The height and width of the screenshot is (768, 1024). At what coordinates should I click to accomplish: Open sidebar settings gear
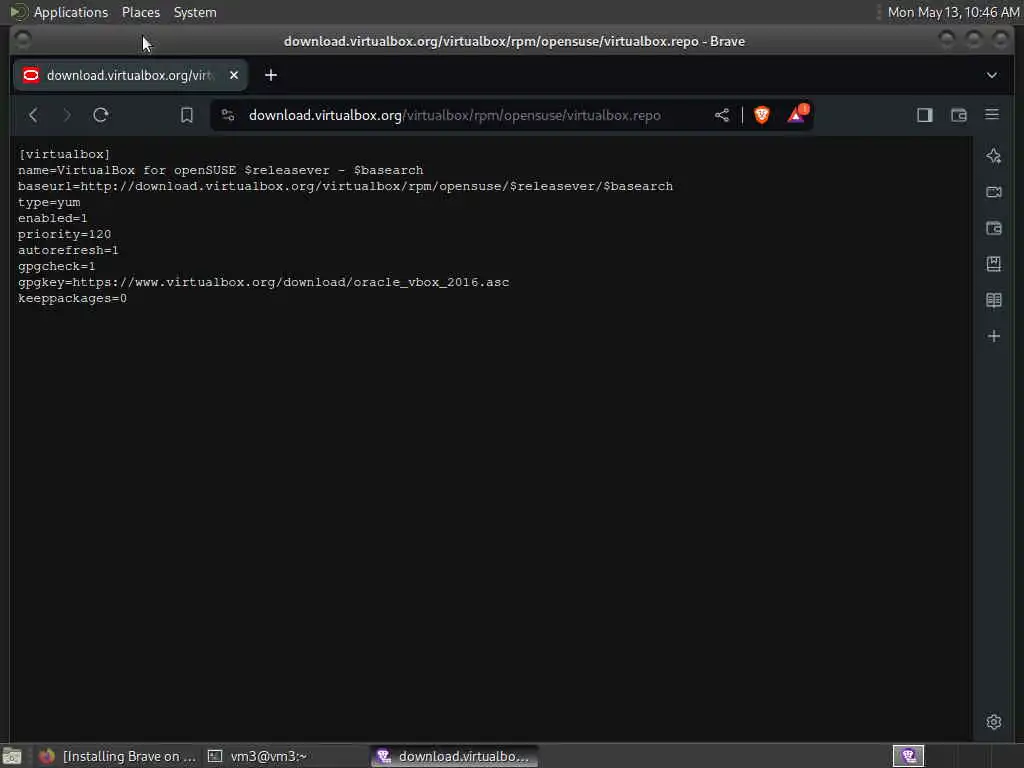pyautogui.click(x=994, y=722)
